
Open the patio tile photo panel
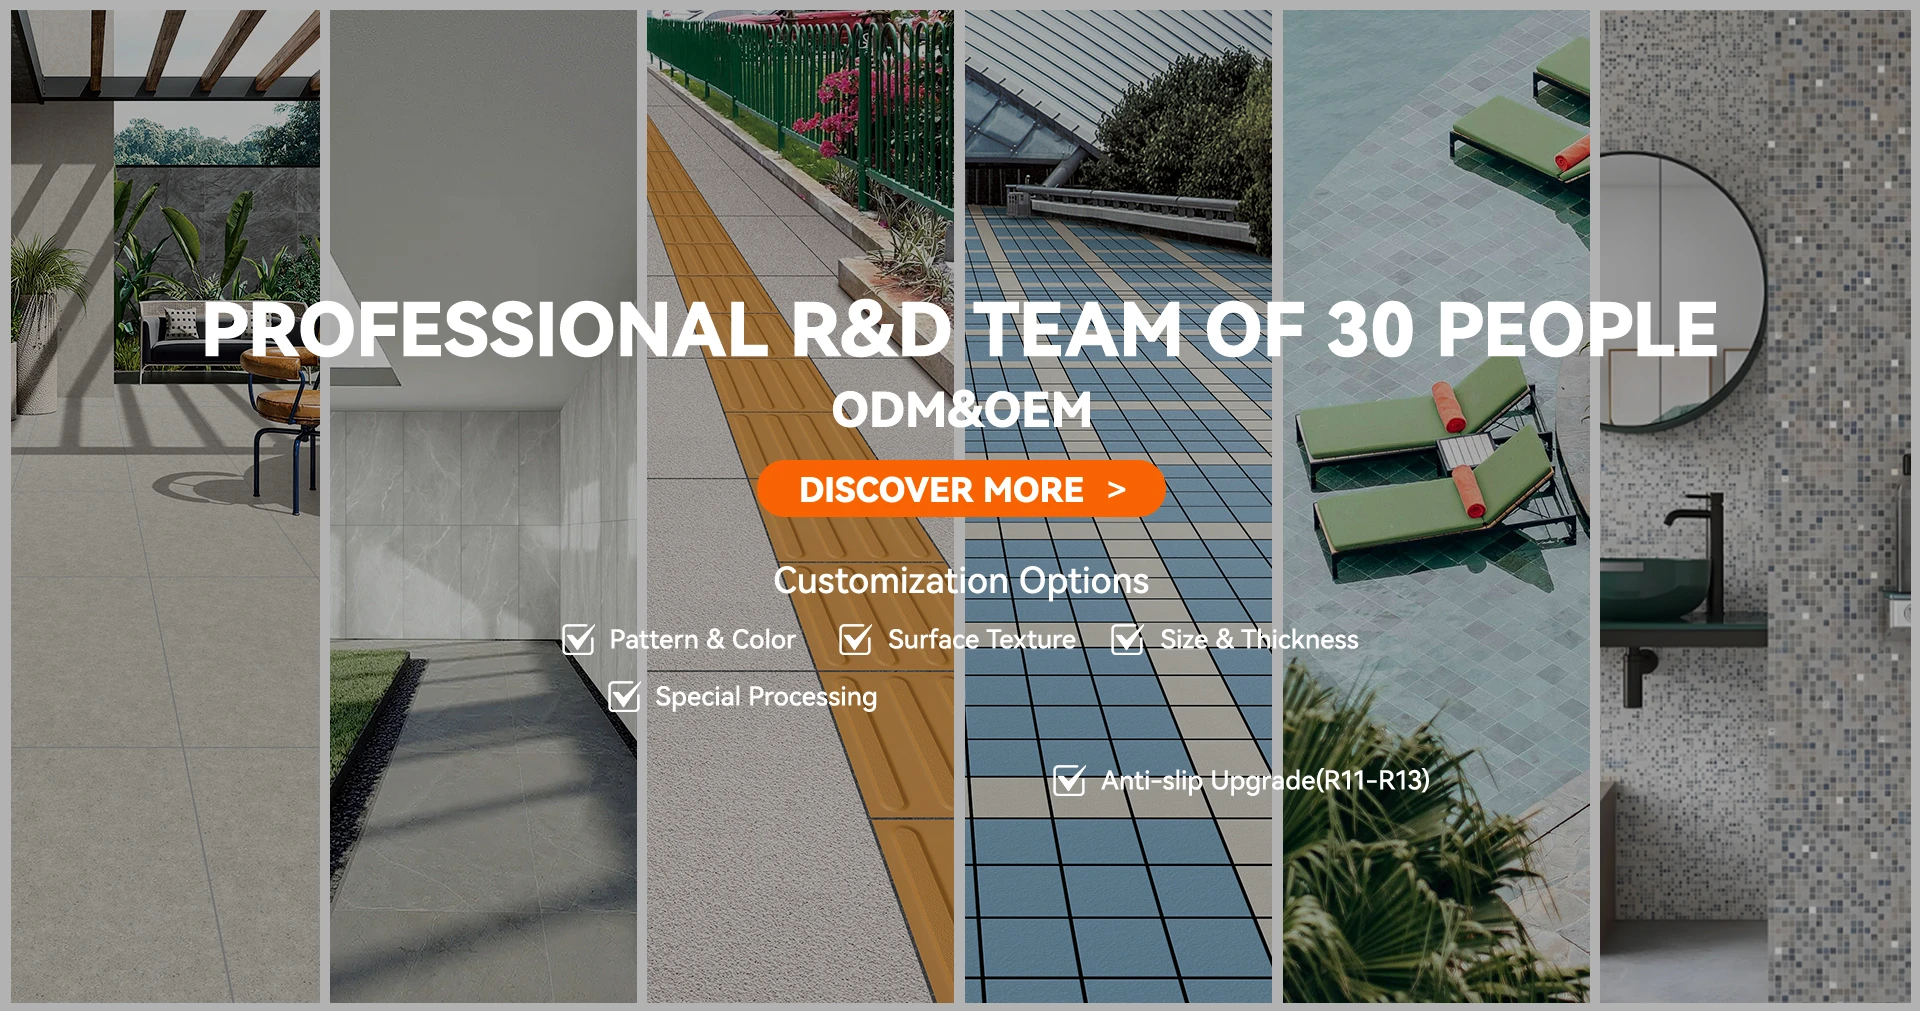pos(165,506)
